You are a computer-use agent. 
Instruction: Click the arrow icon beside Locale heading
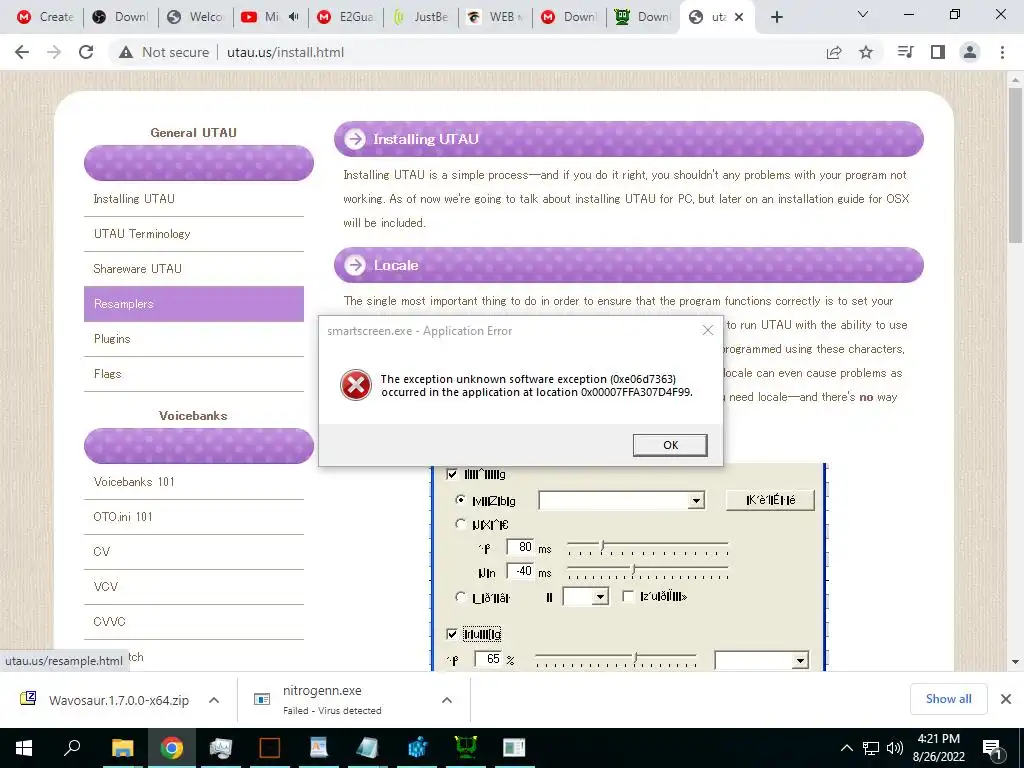[x=355, y=264]
